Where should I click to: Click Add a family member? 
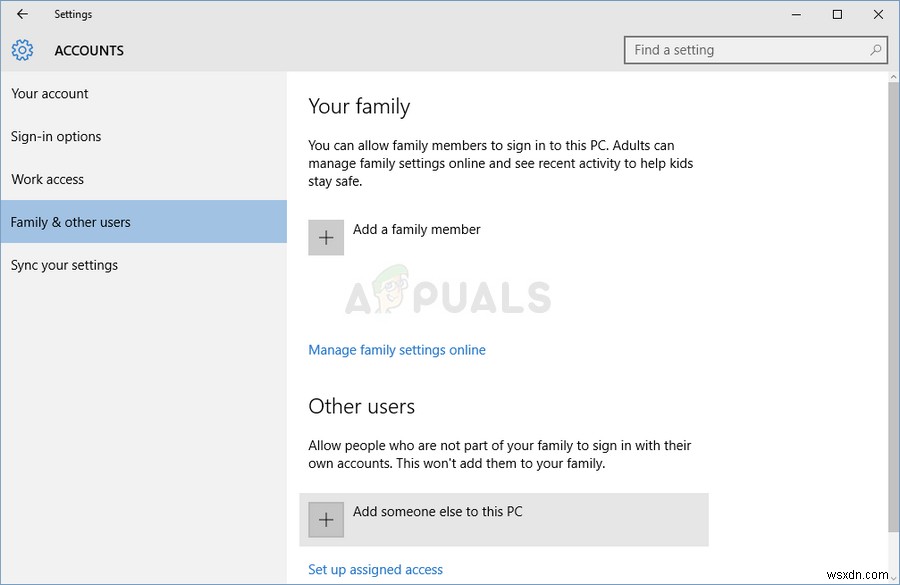pyautogui.click(x=417, y=229)
